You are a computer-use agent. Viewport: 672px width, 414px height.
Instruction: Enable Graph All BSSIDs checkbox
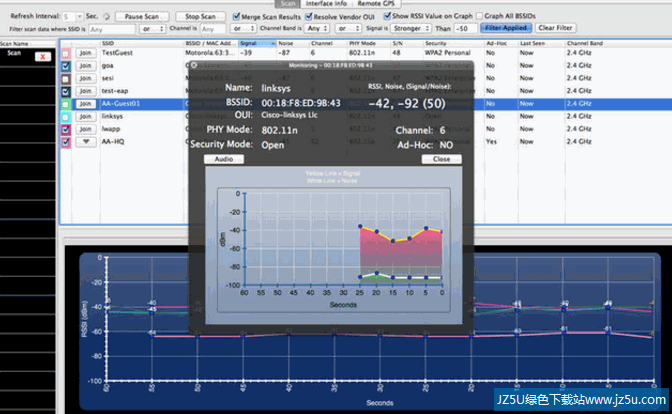point(479,17)
